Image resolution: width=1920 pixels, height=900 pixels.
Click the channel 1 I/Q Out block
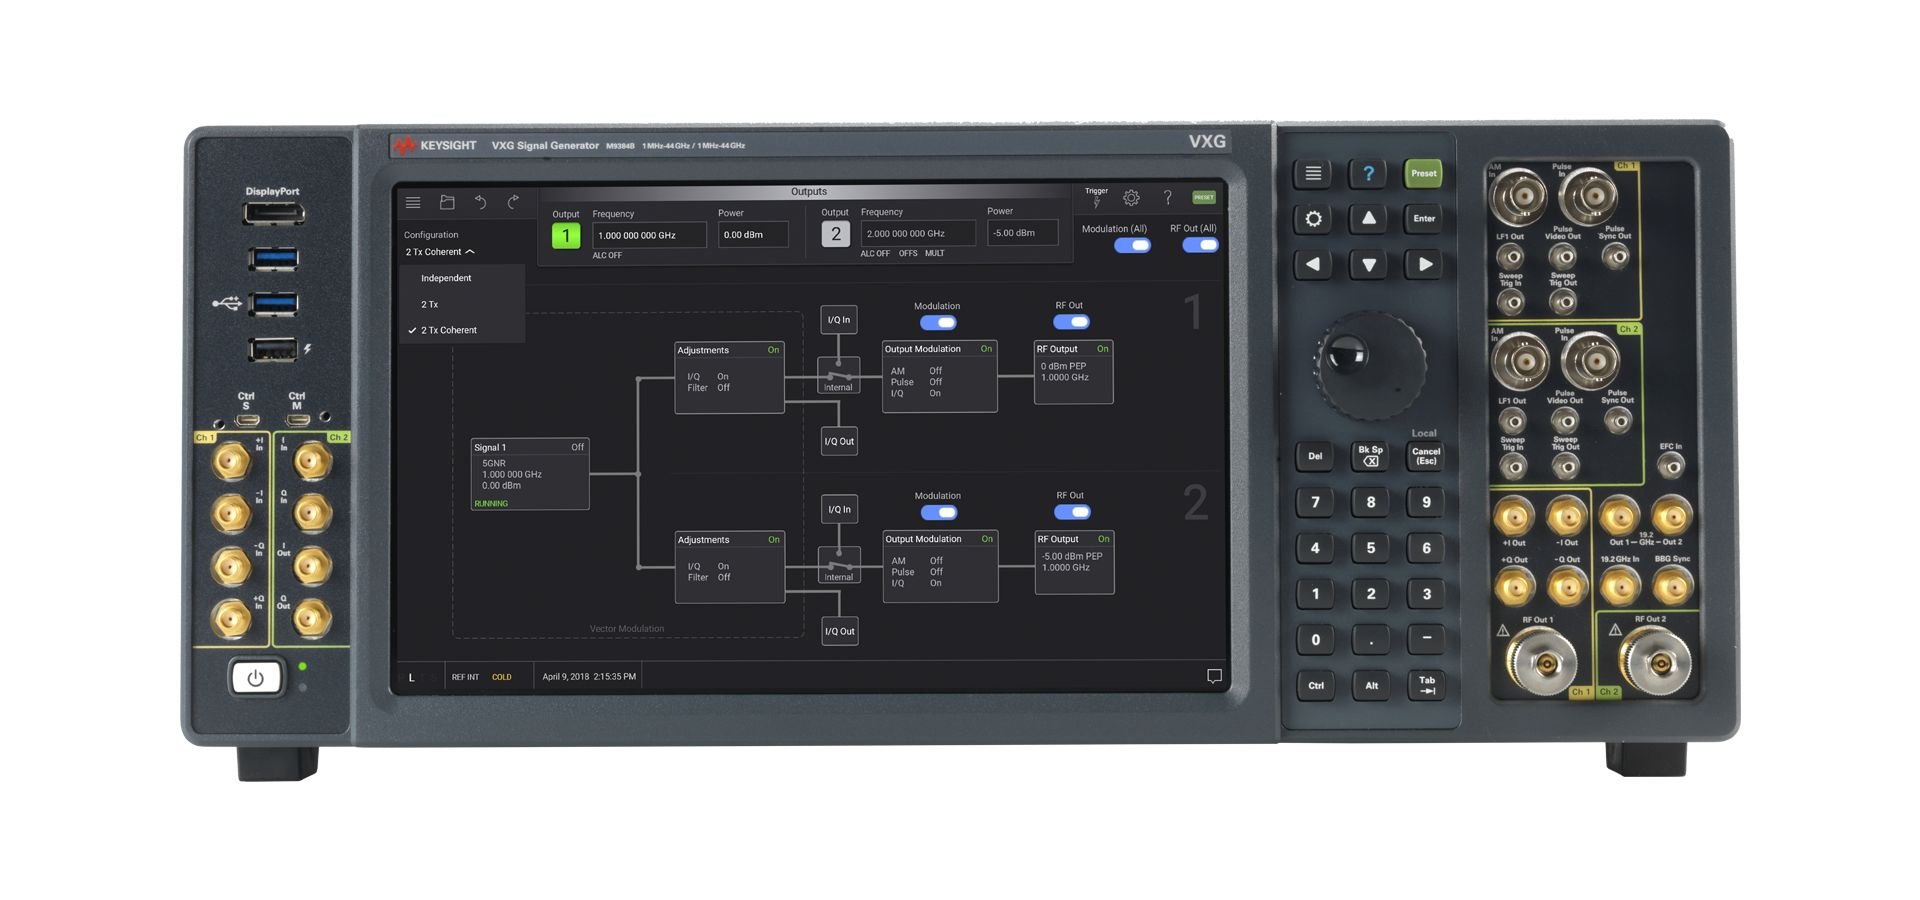coord(839,441)
